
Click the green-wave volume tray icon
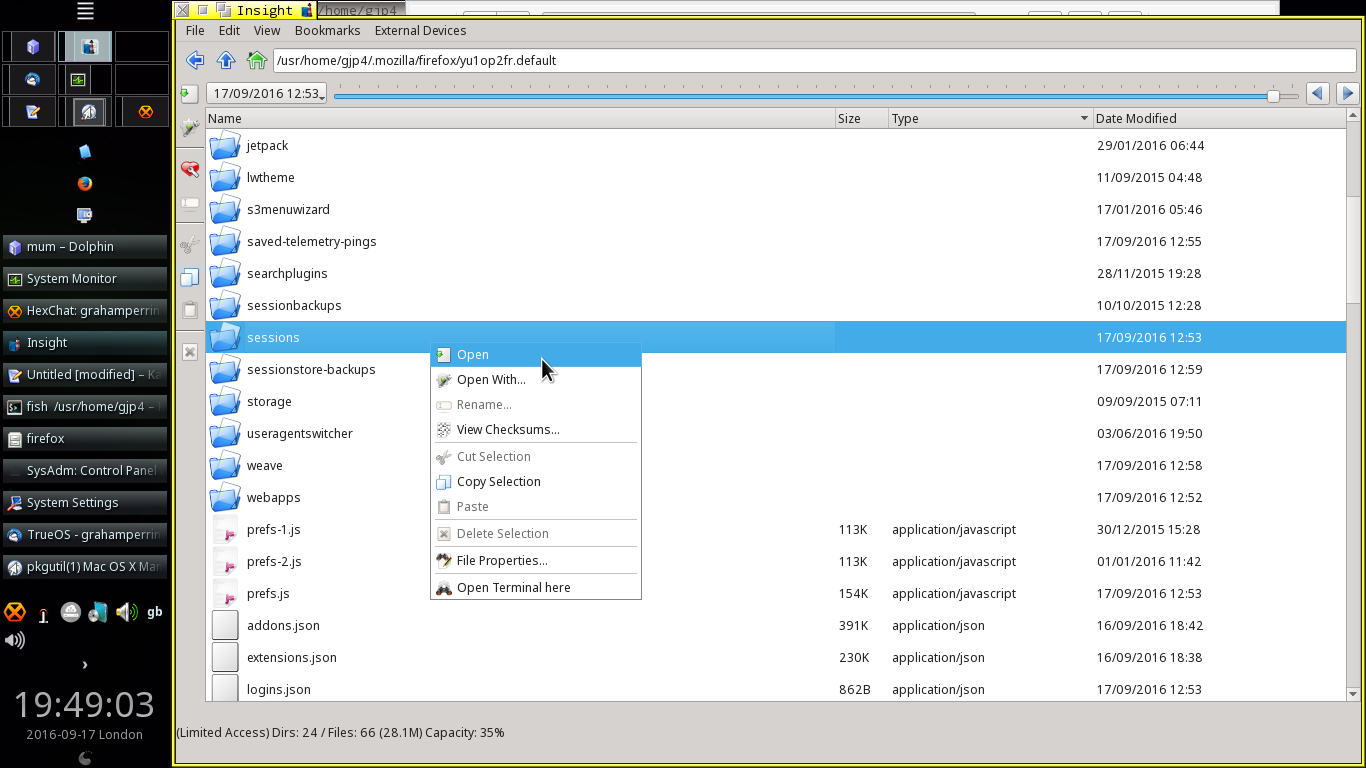click(x=126, y=612)
